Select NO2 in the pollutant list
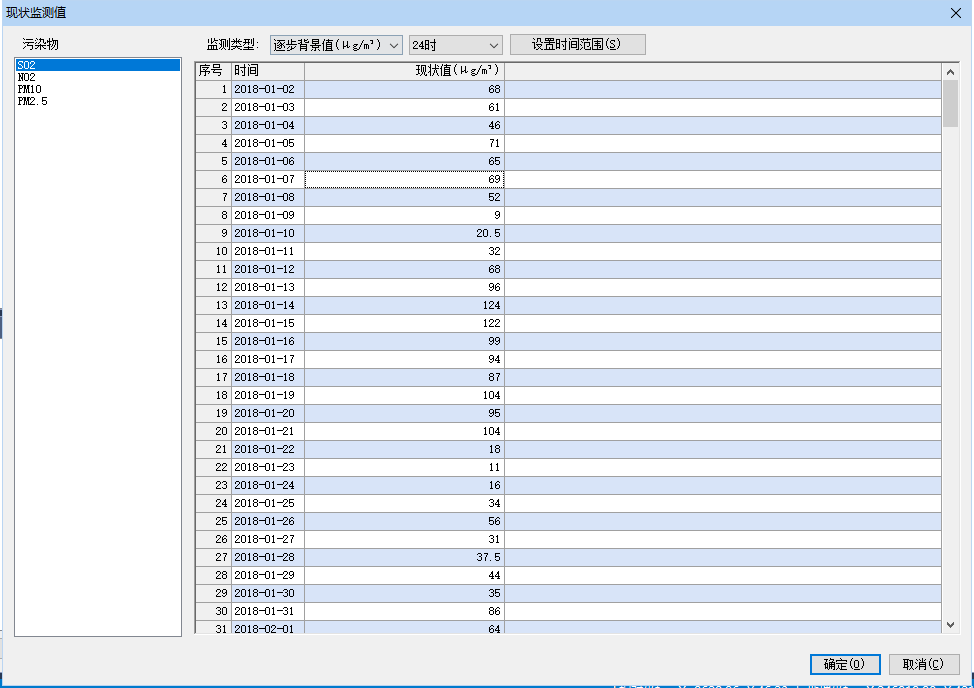Screen dimensions: 974x688 point(27,77)
